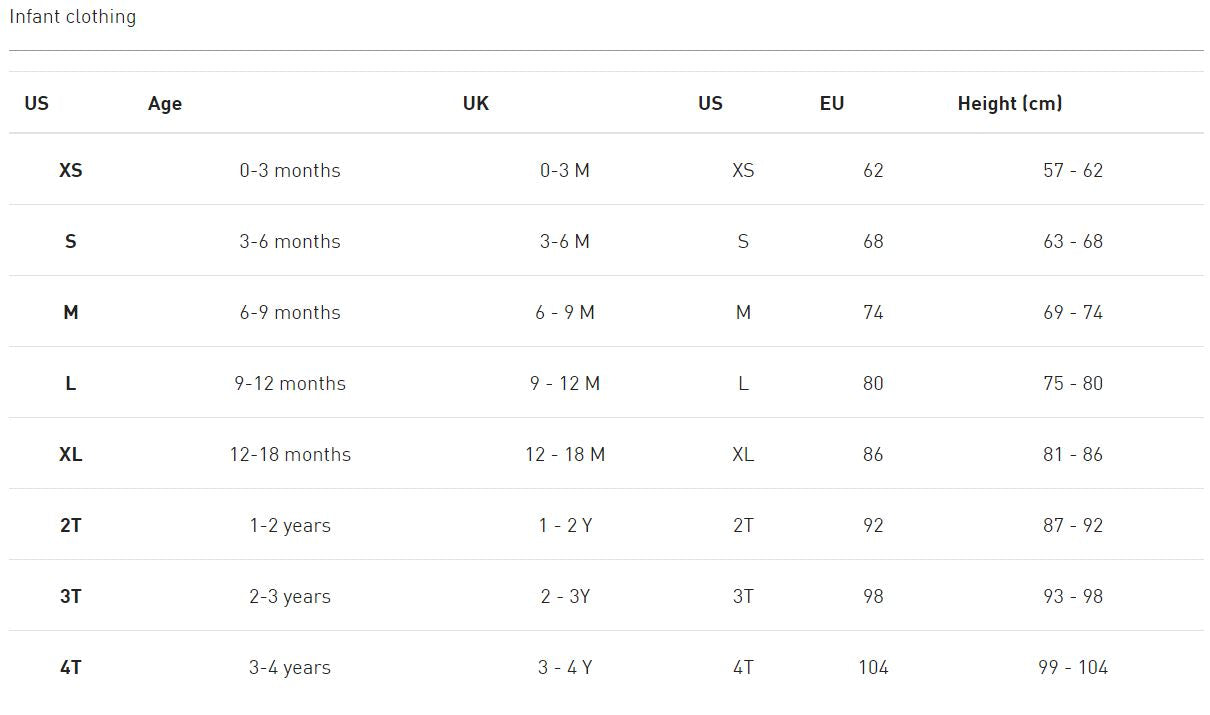
Task: Select height range "57 - 62"
Action: 1073,171
